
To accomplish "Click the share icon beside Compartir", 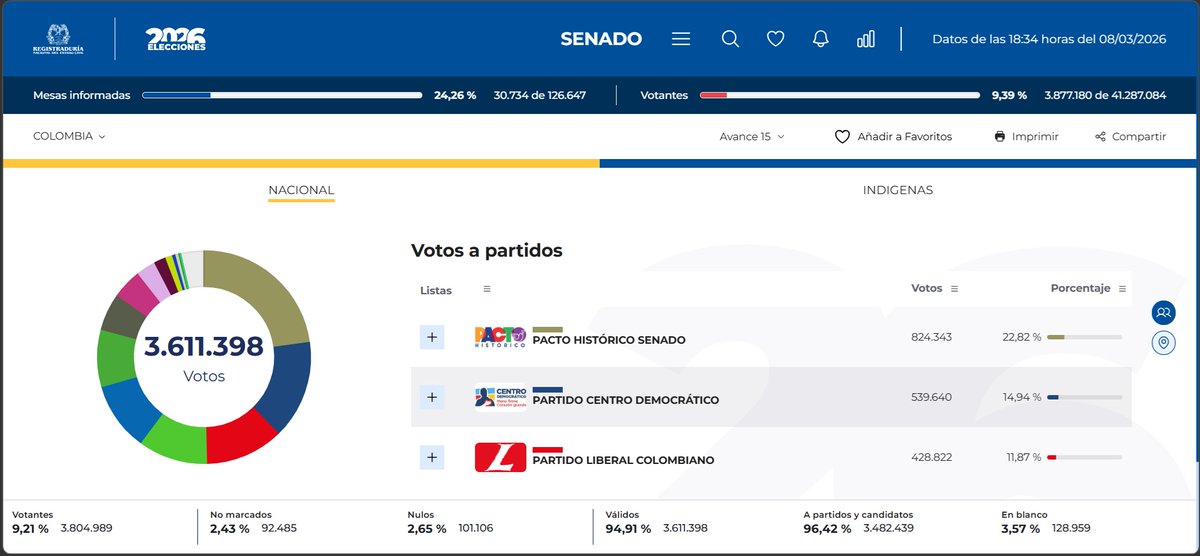I will tap(1100, 136).
